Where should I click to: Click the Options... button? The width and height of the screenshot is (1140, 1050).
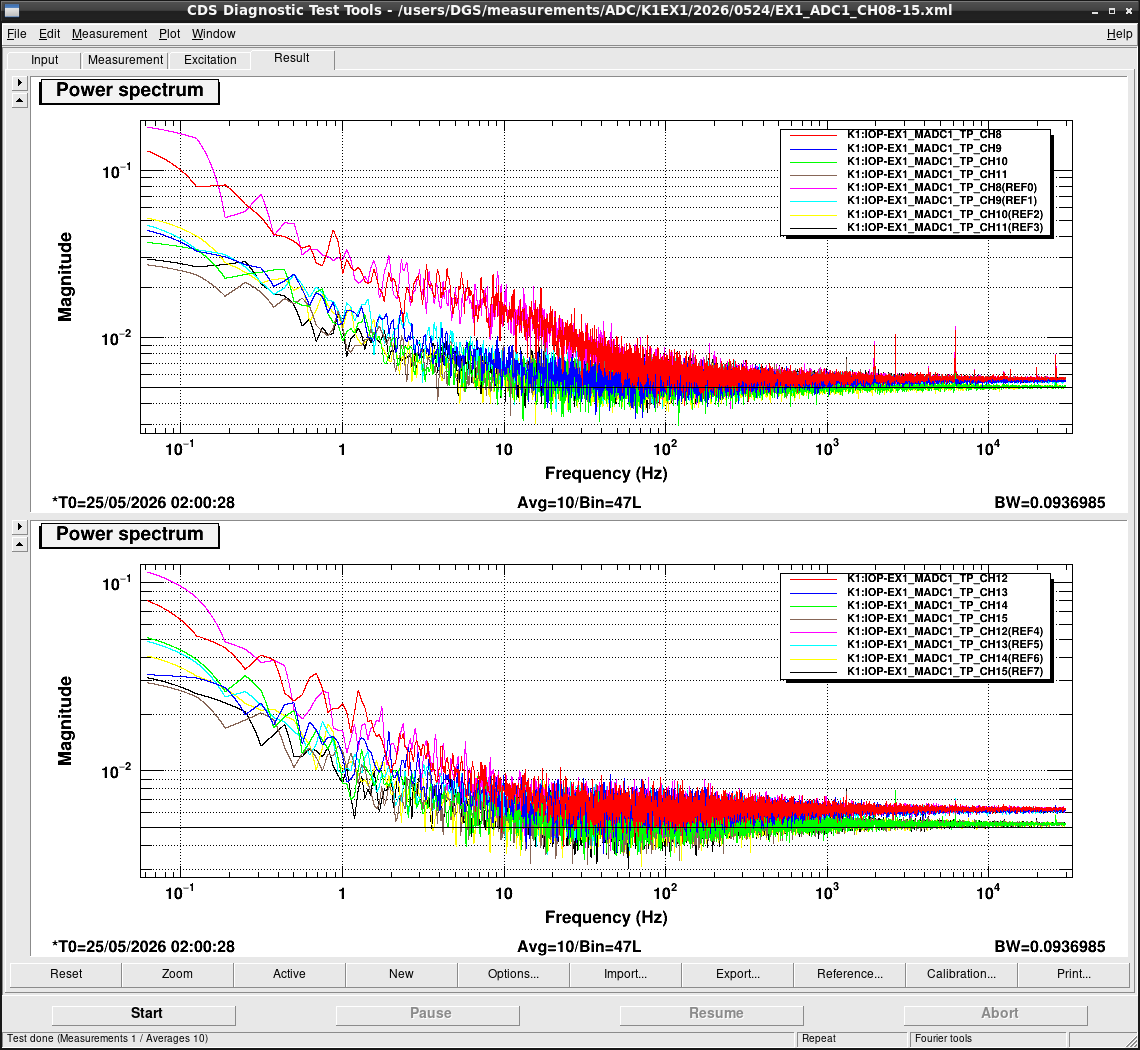click(x=513, y=974)
